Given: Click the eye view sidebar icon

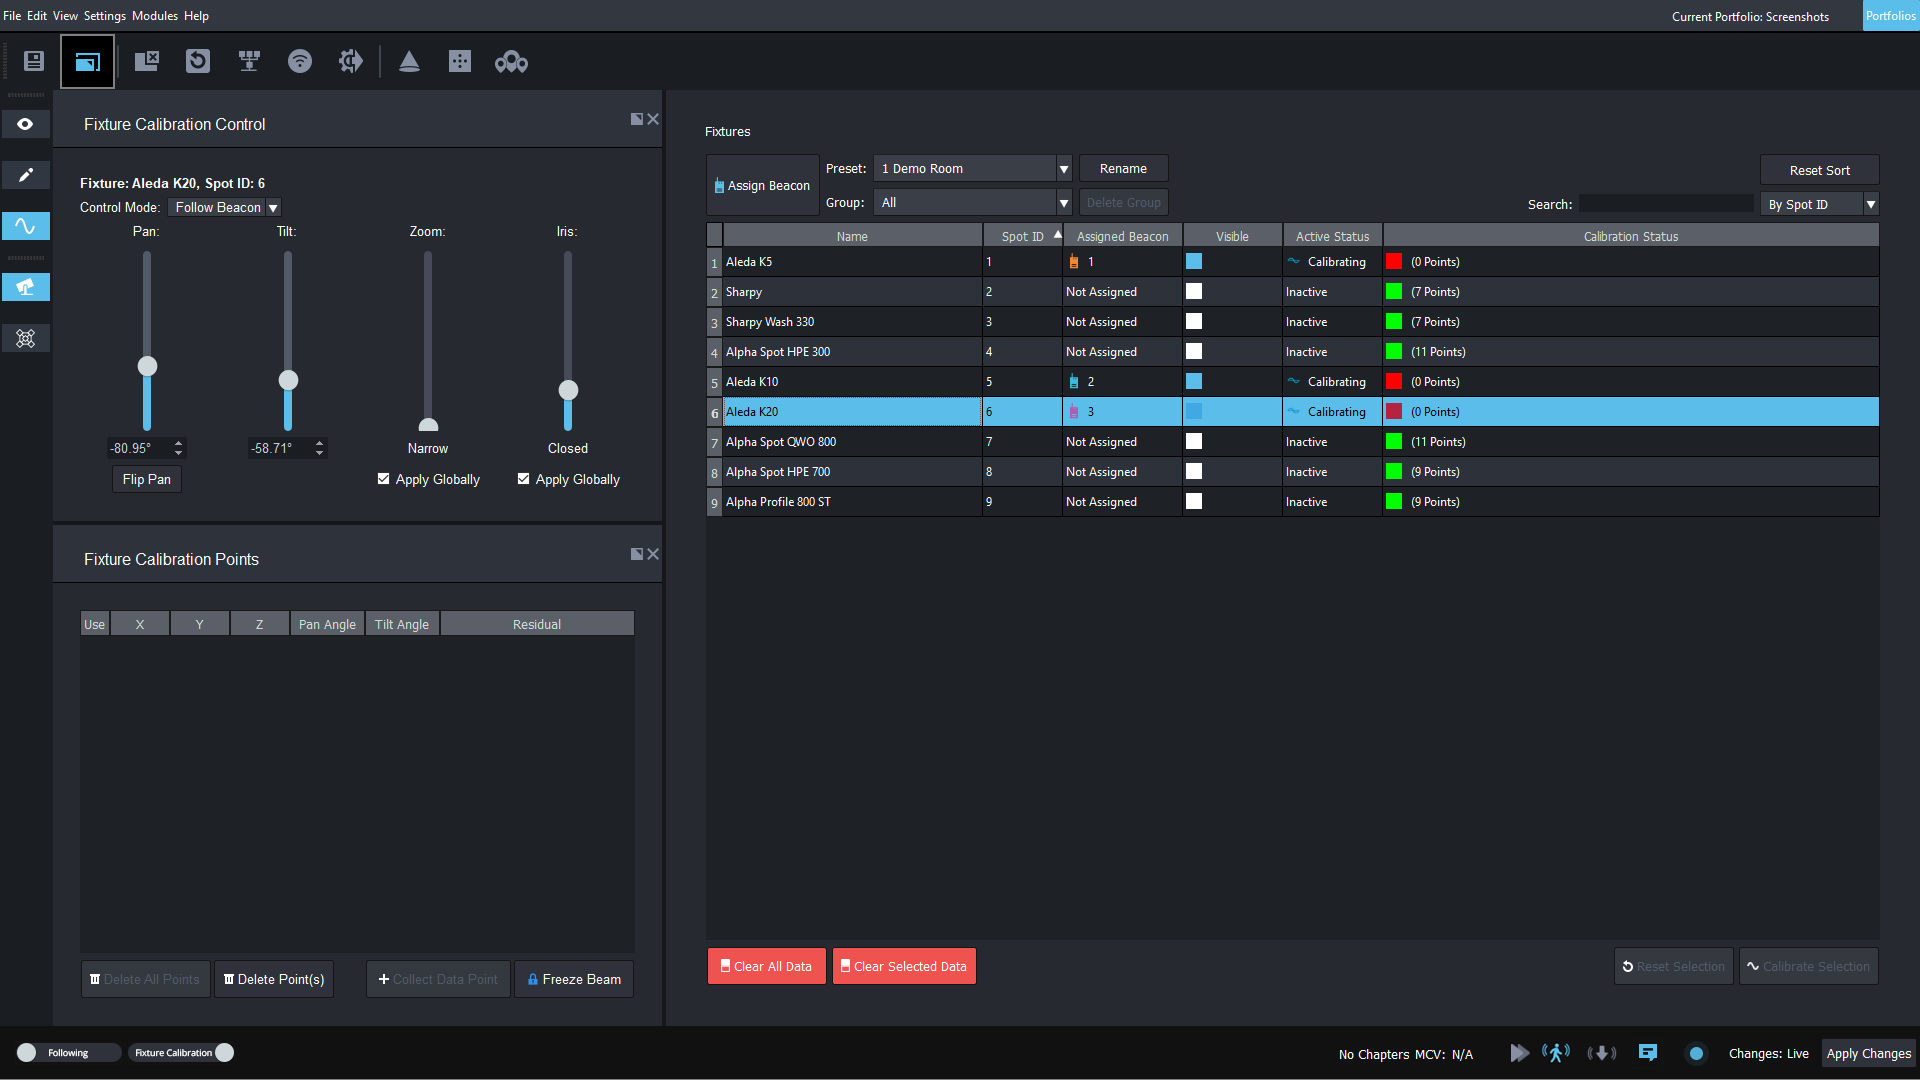Looking at the screenshot, I should tap(26, 124).
